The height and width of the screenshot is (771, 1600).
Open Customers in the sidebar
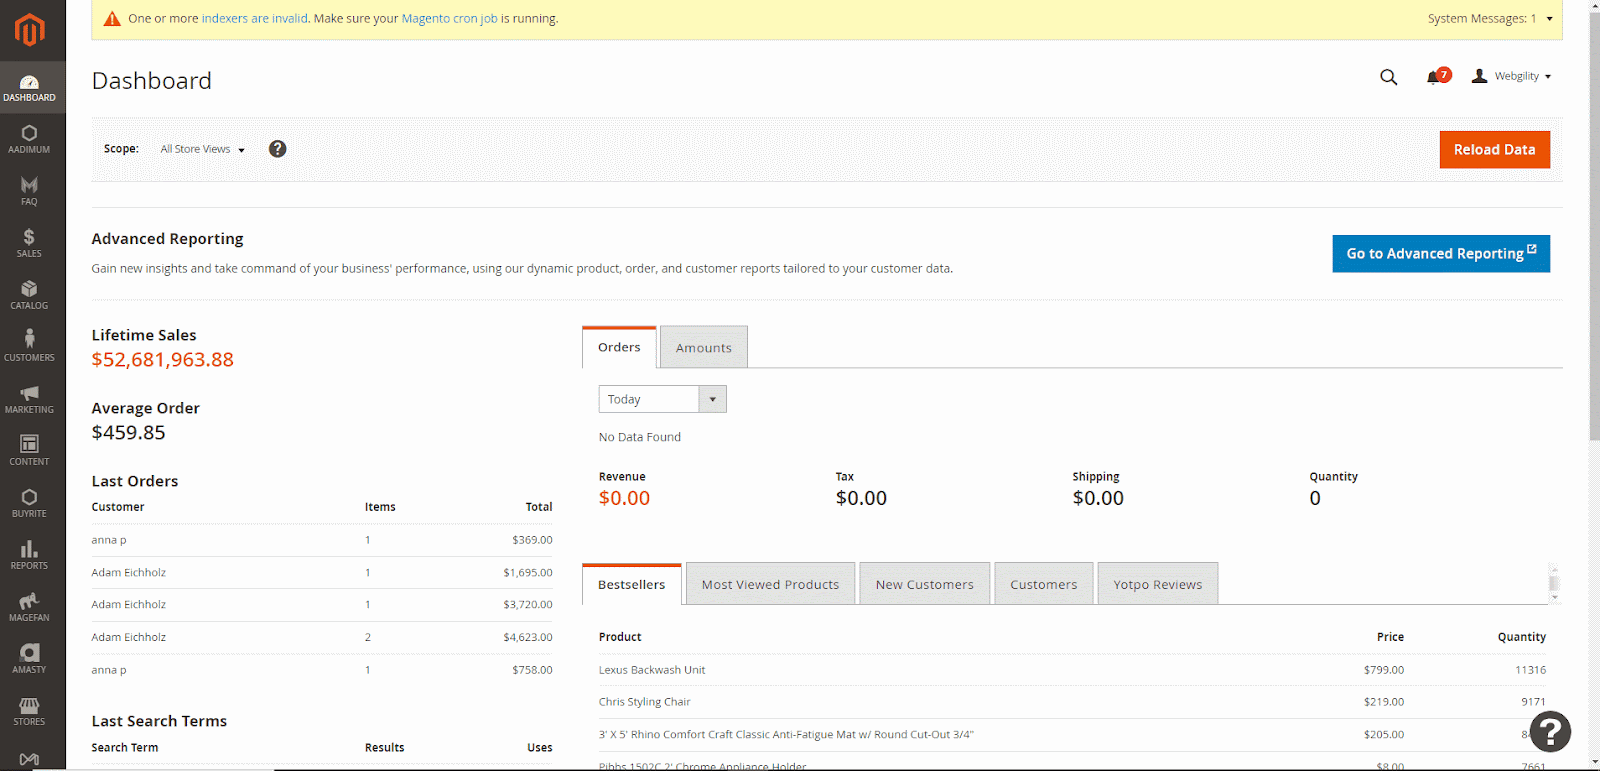29,346
